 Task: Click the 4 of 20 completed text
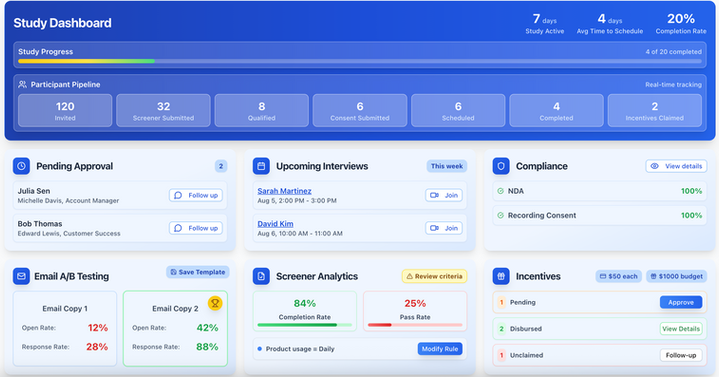click(674, 52)
